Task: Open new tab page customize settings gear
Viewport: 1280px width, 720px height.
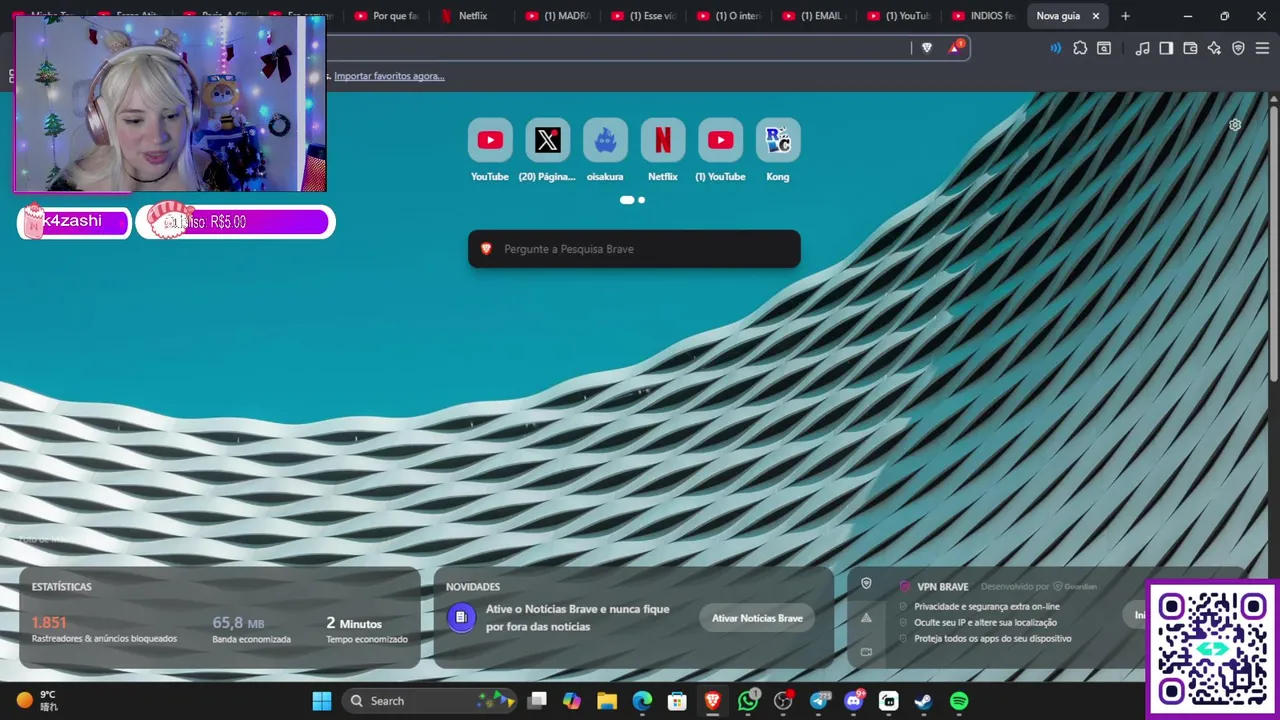Action: pyautogui.click(x=1235, y=125)
